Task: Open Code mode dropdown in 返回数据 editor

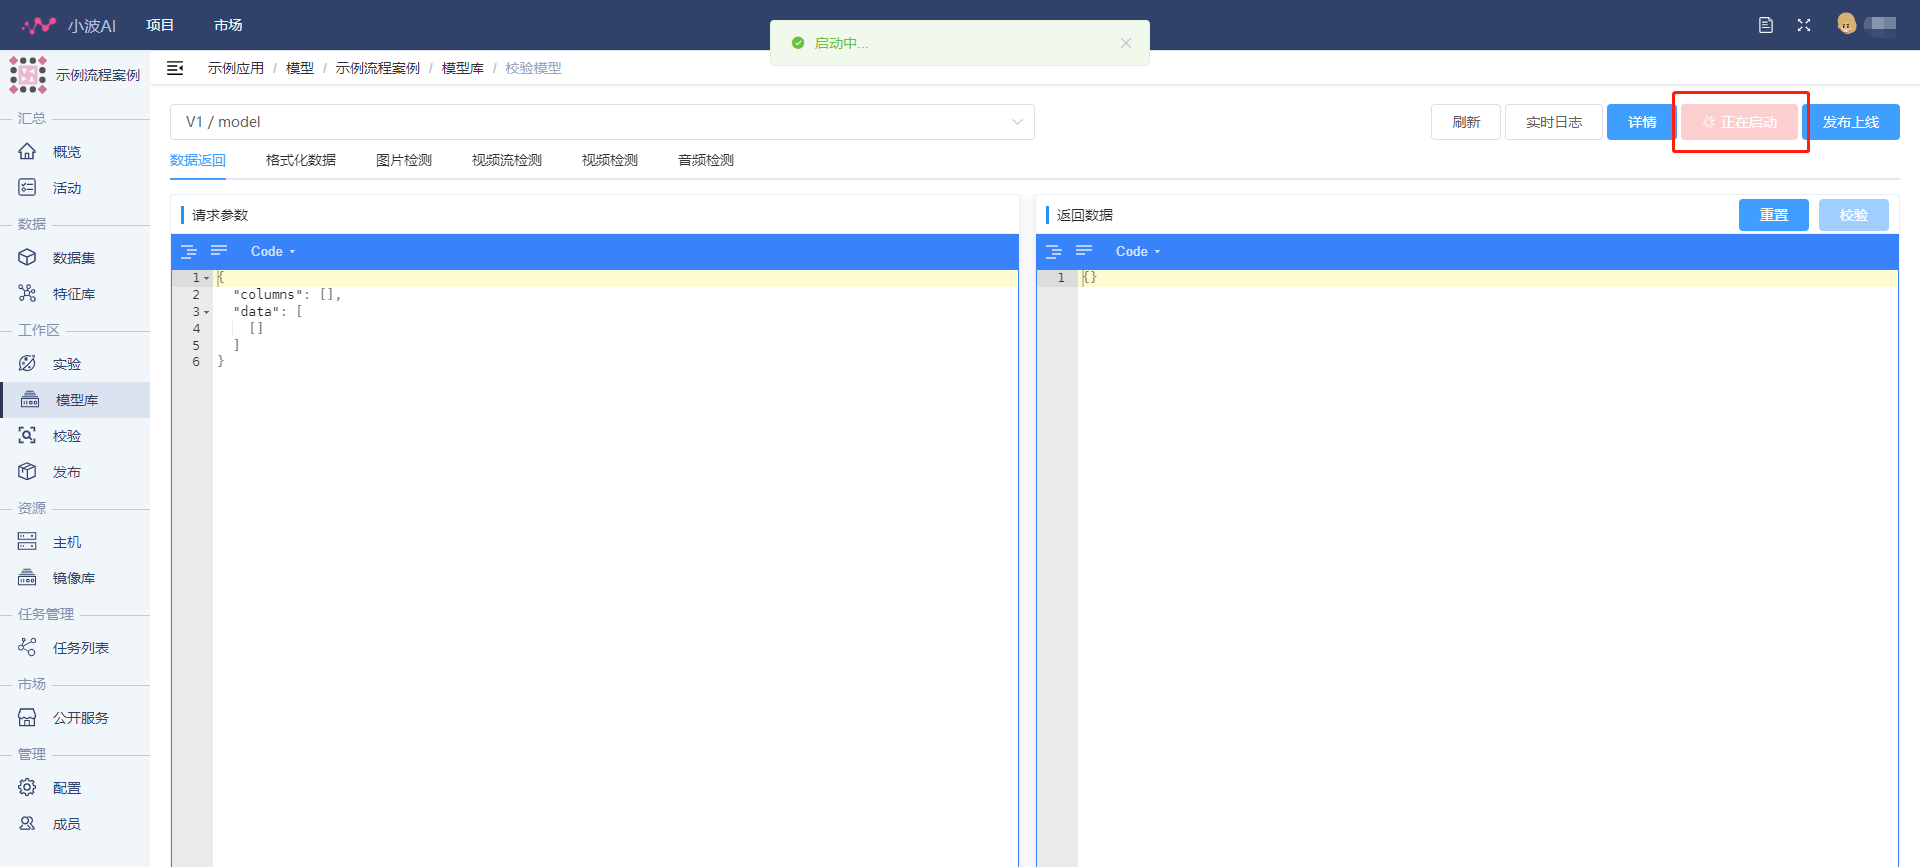Action: point(1138,252)
